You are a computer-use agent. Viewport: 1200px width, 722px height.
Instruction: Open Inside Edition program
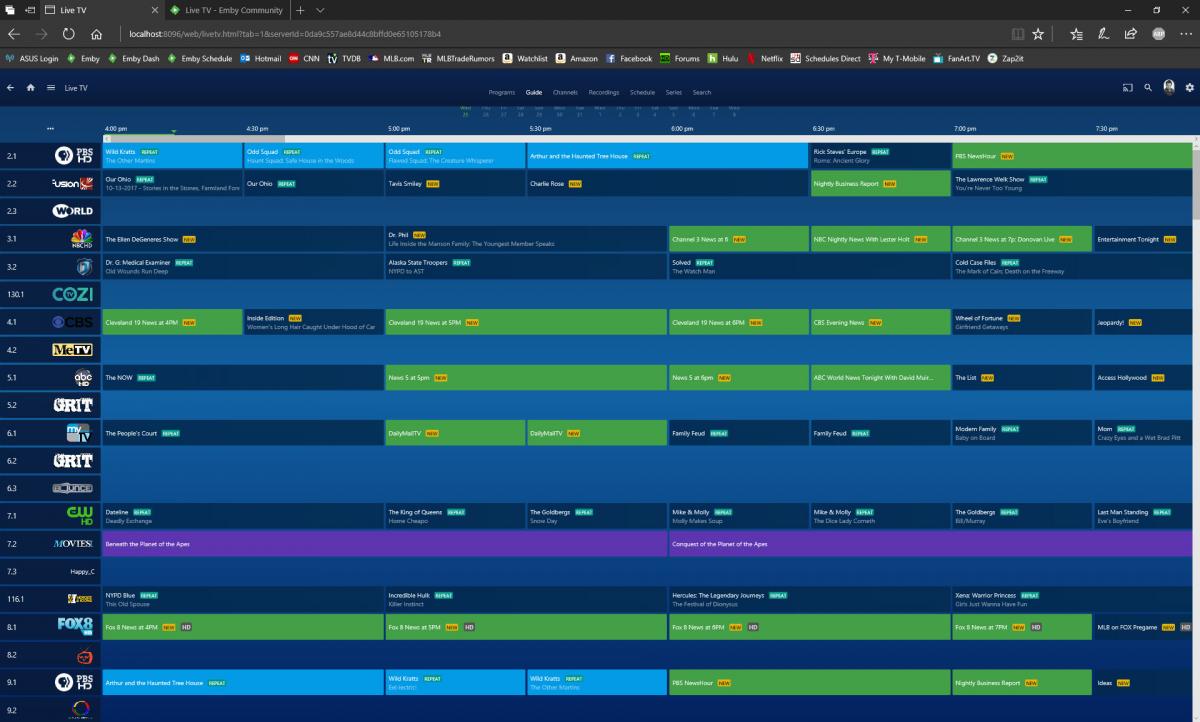[x=314, y=322]
